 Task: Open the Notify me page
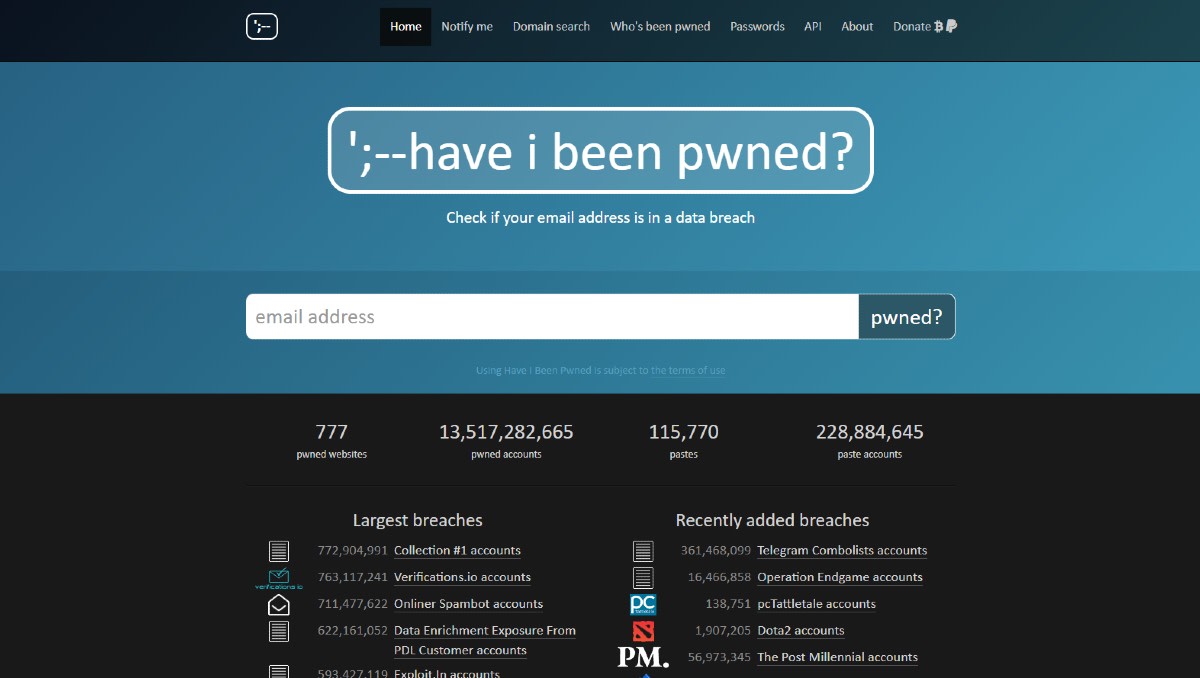click(466, 26)
